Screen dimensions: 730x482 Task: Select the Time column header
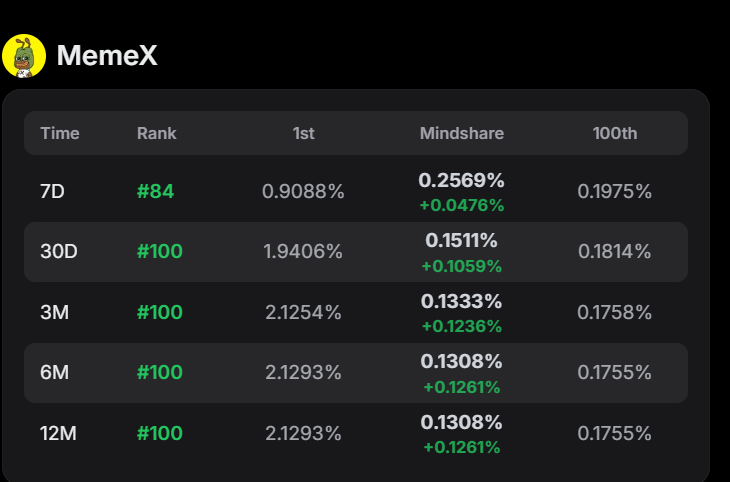coord(60,133)
